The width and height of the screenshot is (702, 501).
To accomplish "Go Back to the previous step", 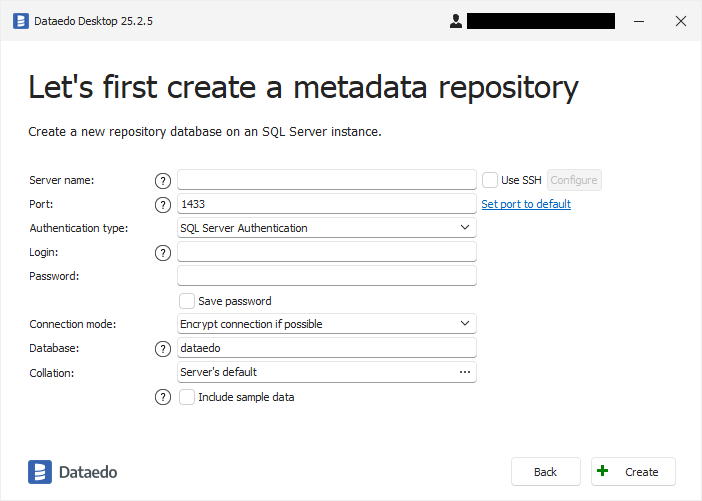I will (546, 471).
